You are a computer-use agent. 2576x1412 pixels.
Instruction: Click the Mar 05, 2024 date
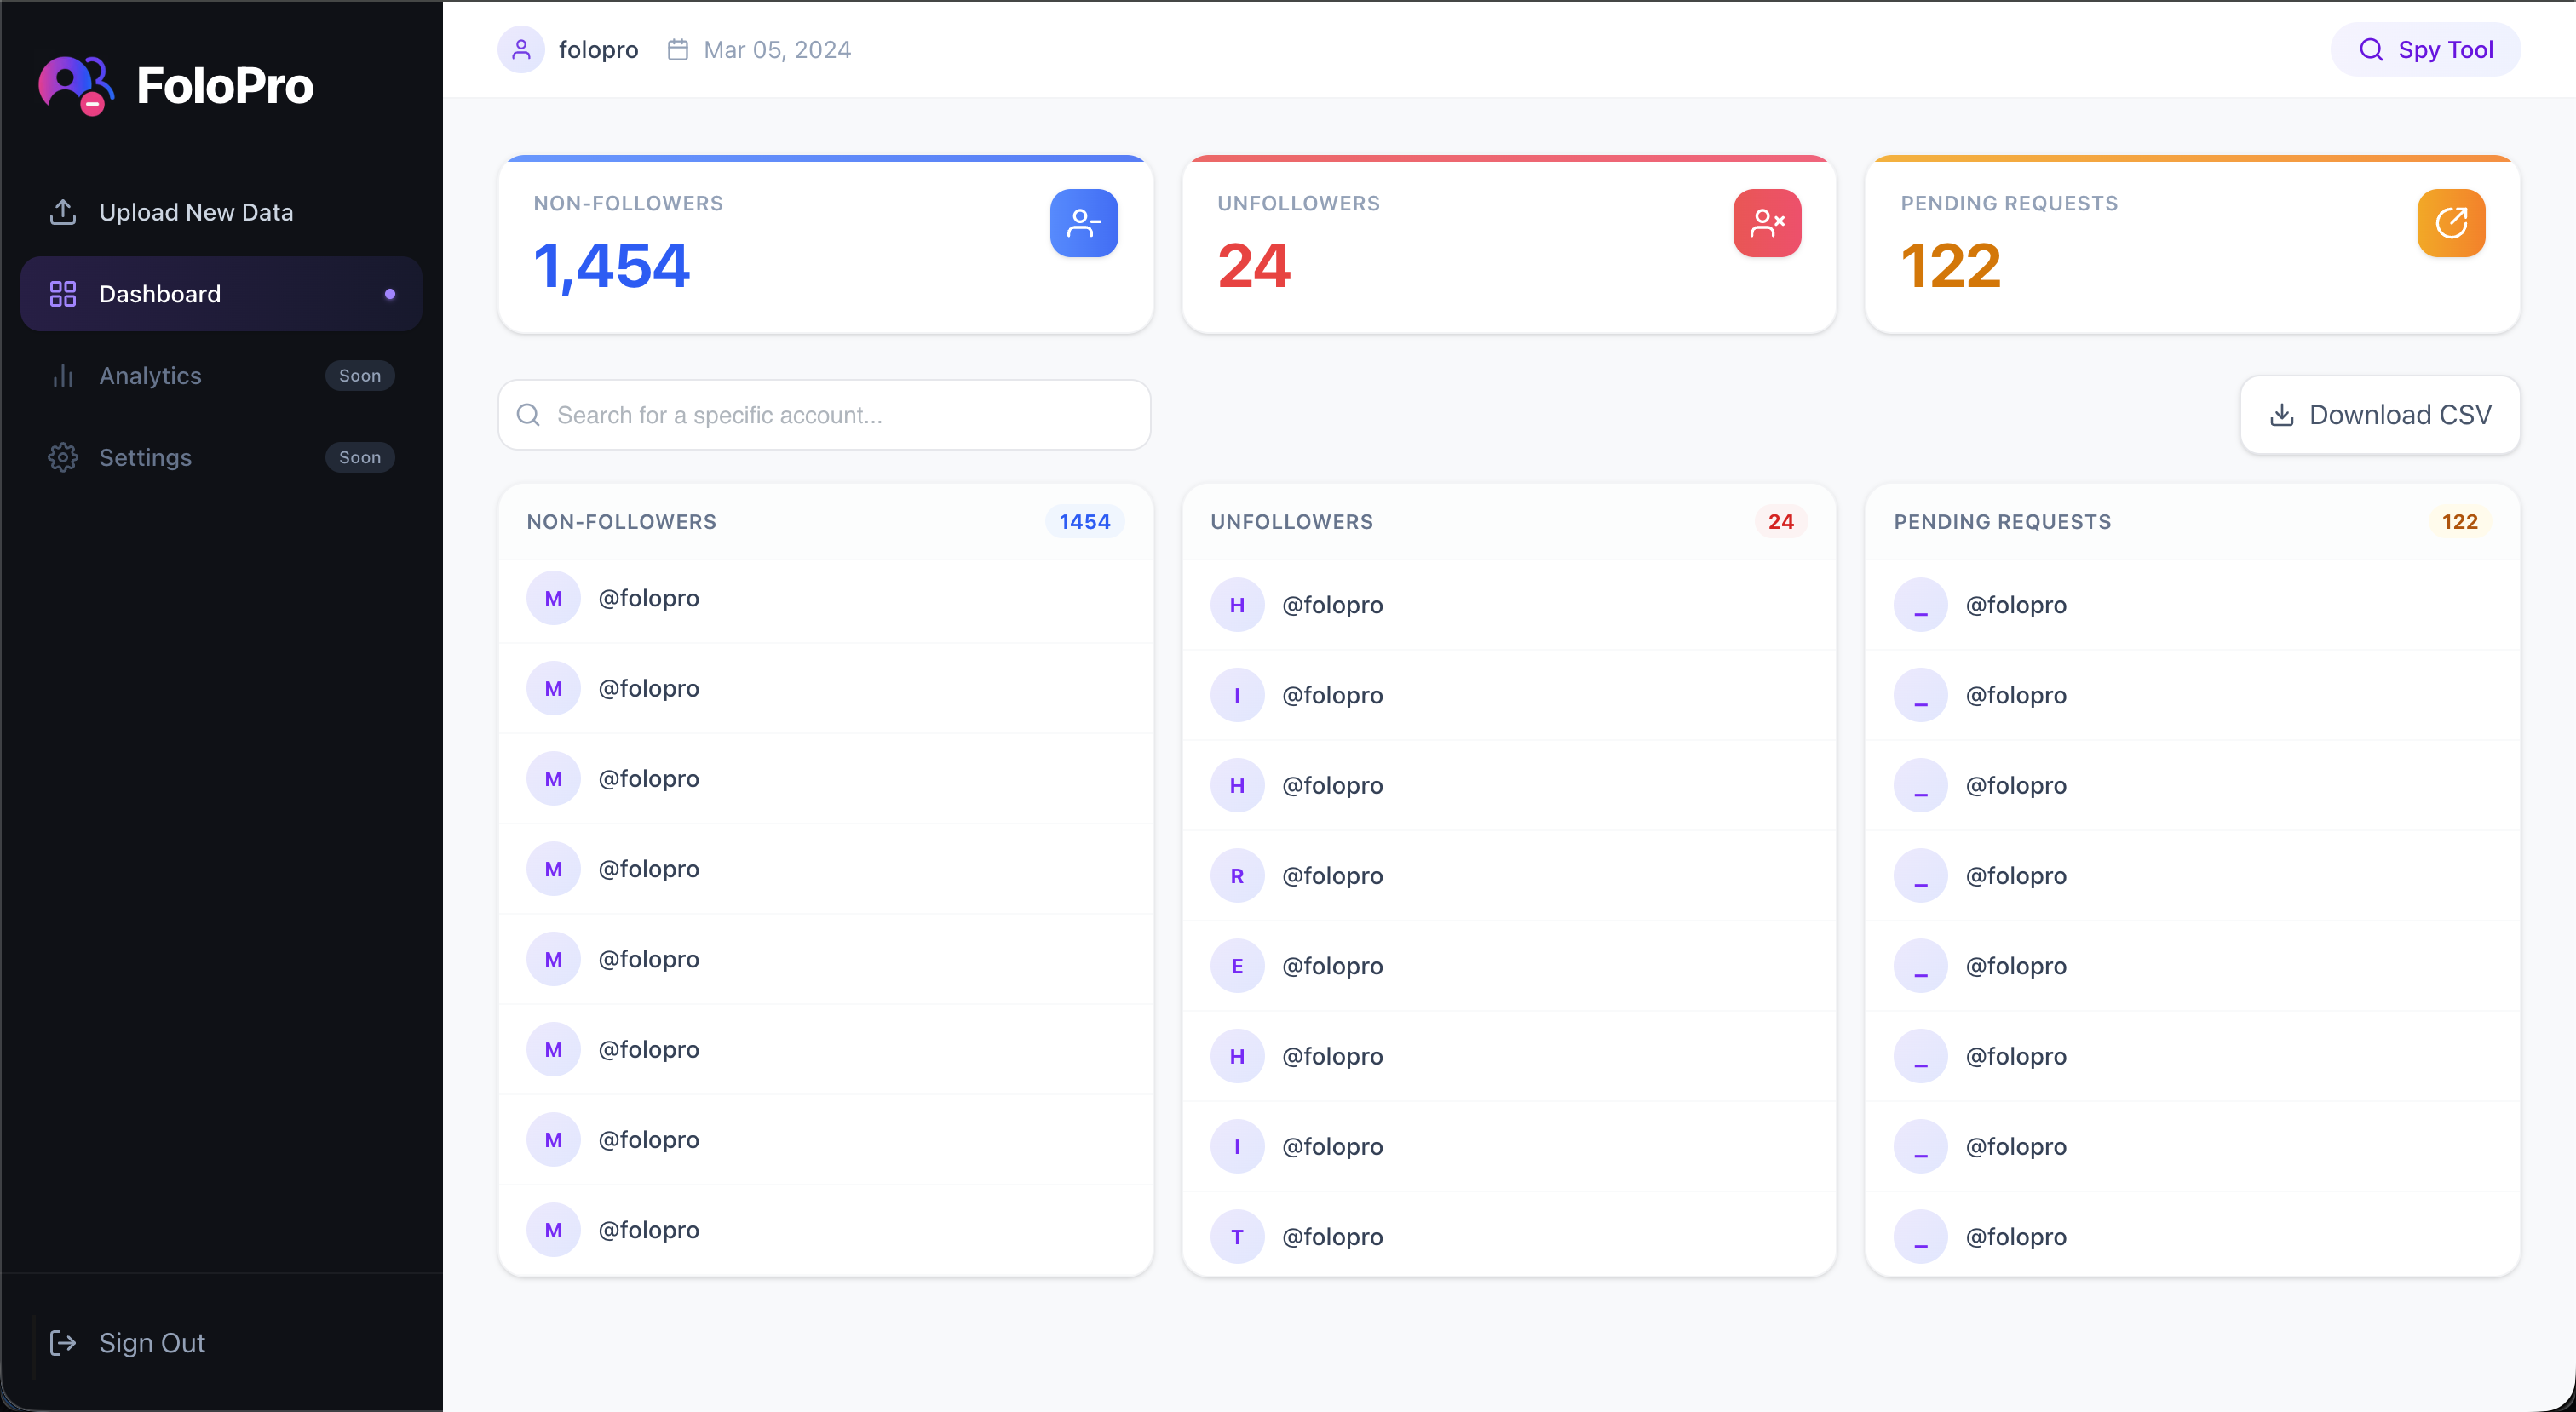(777, 49)
